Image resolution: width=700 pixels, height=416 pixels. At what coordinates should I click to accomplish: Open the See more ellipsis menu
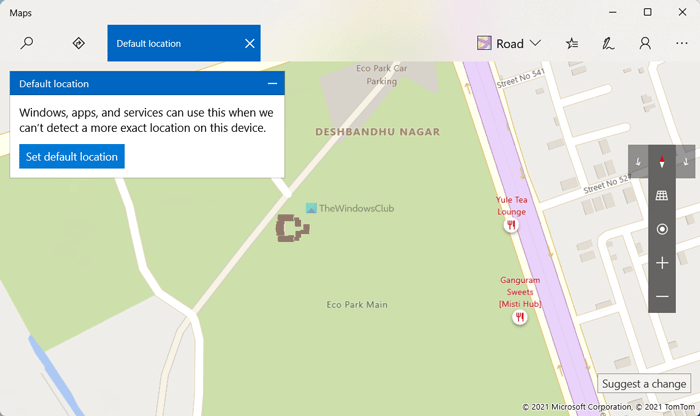coord(682,43)
